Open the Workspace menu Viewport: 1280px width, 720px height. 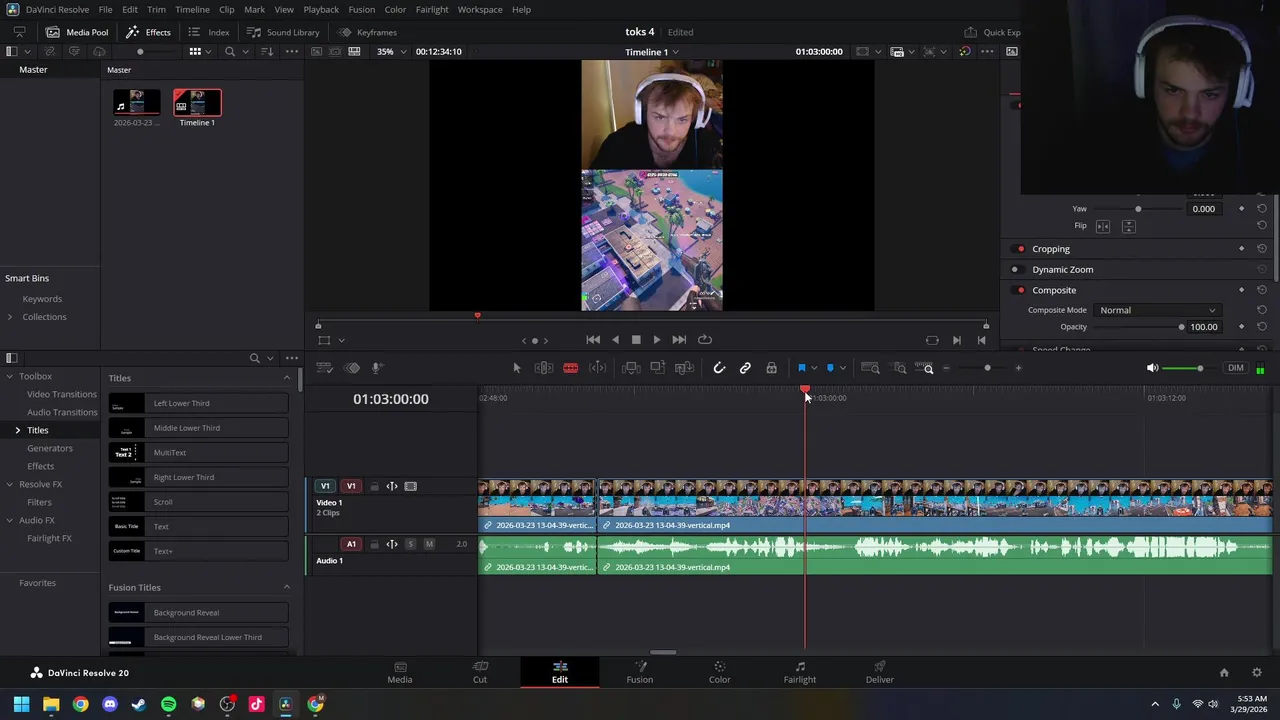tap(480, 9)
